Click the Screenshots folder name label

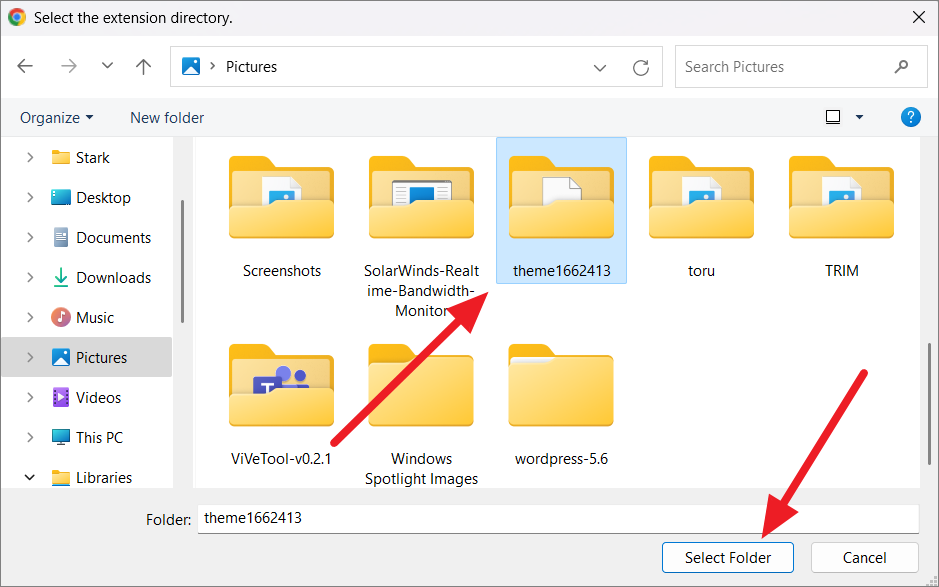pyautogui.click(x=281, y=271)
